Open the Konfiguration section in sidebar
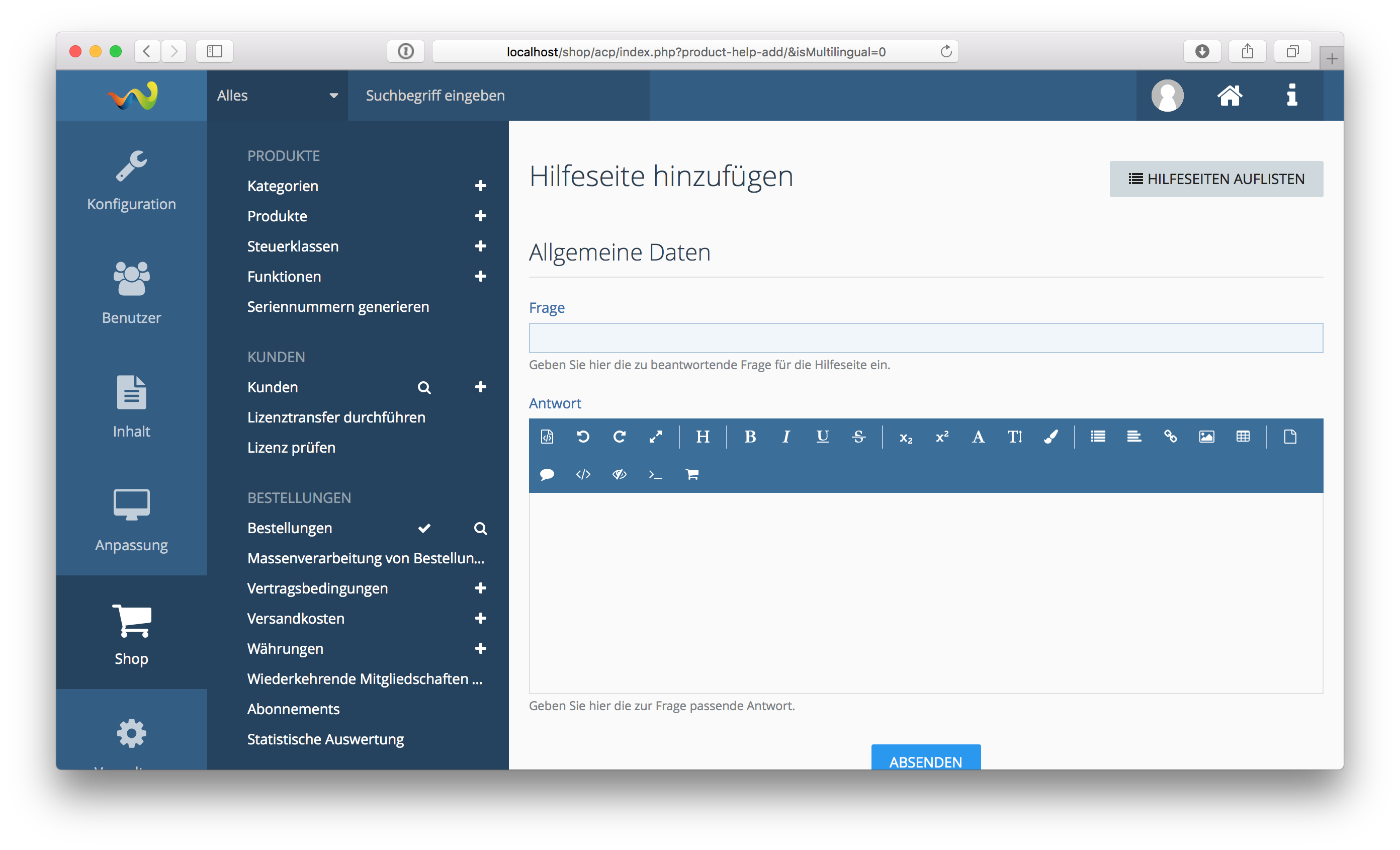Image resolution: width=1400 pixels, height=850 pixels. [131, 180]
